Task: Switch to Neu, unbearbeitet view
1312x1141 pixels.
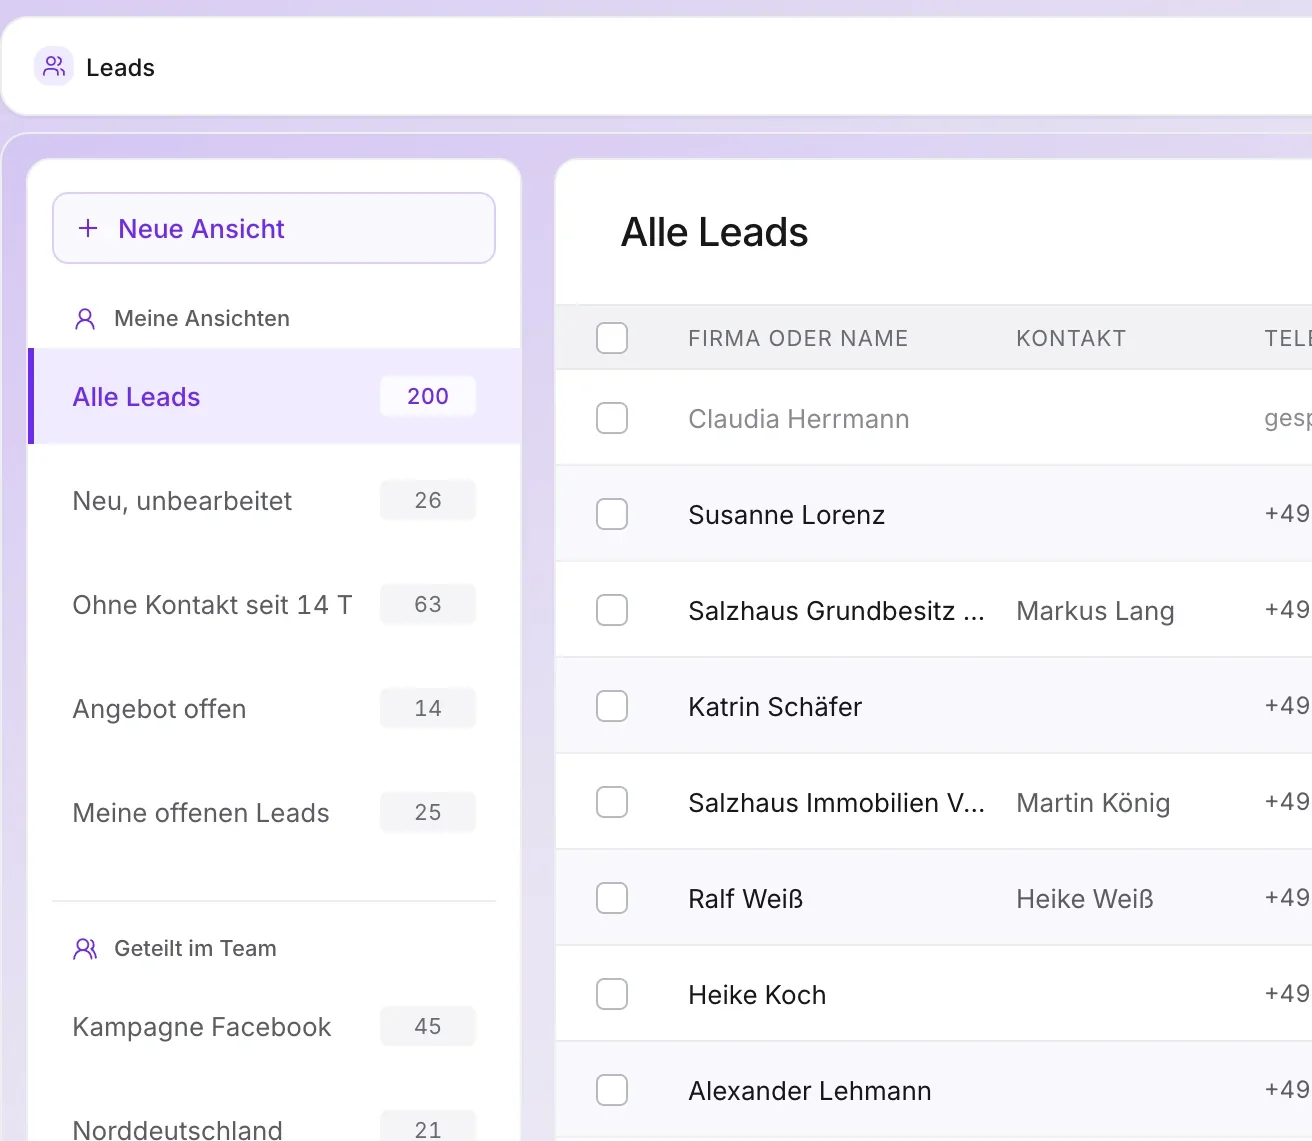Action: [275, 500]
